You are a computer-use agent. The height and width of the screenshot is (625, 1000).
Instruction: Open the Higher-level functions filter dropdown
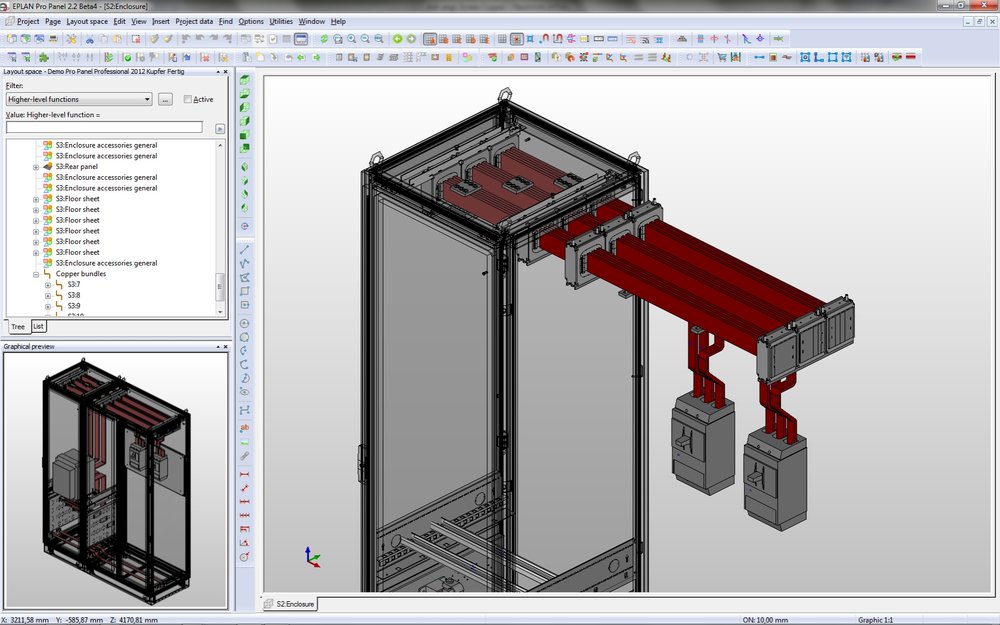[x=147, y=99]
